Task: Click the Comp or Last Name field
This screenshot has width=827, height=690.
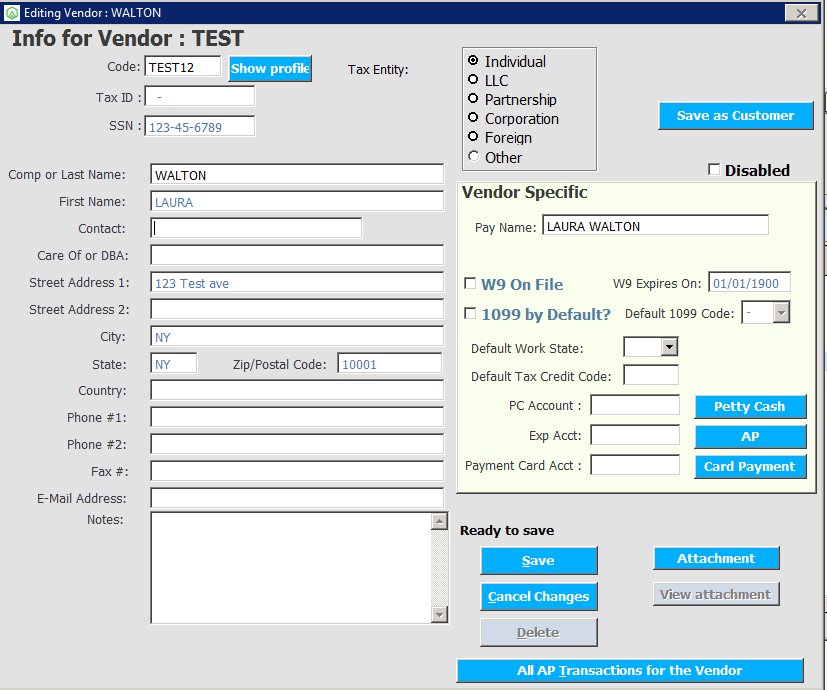Action: (297, 175)
